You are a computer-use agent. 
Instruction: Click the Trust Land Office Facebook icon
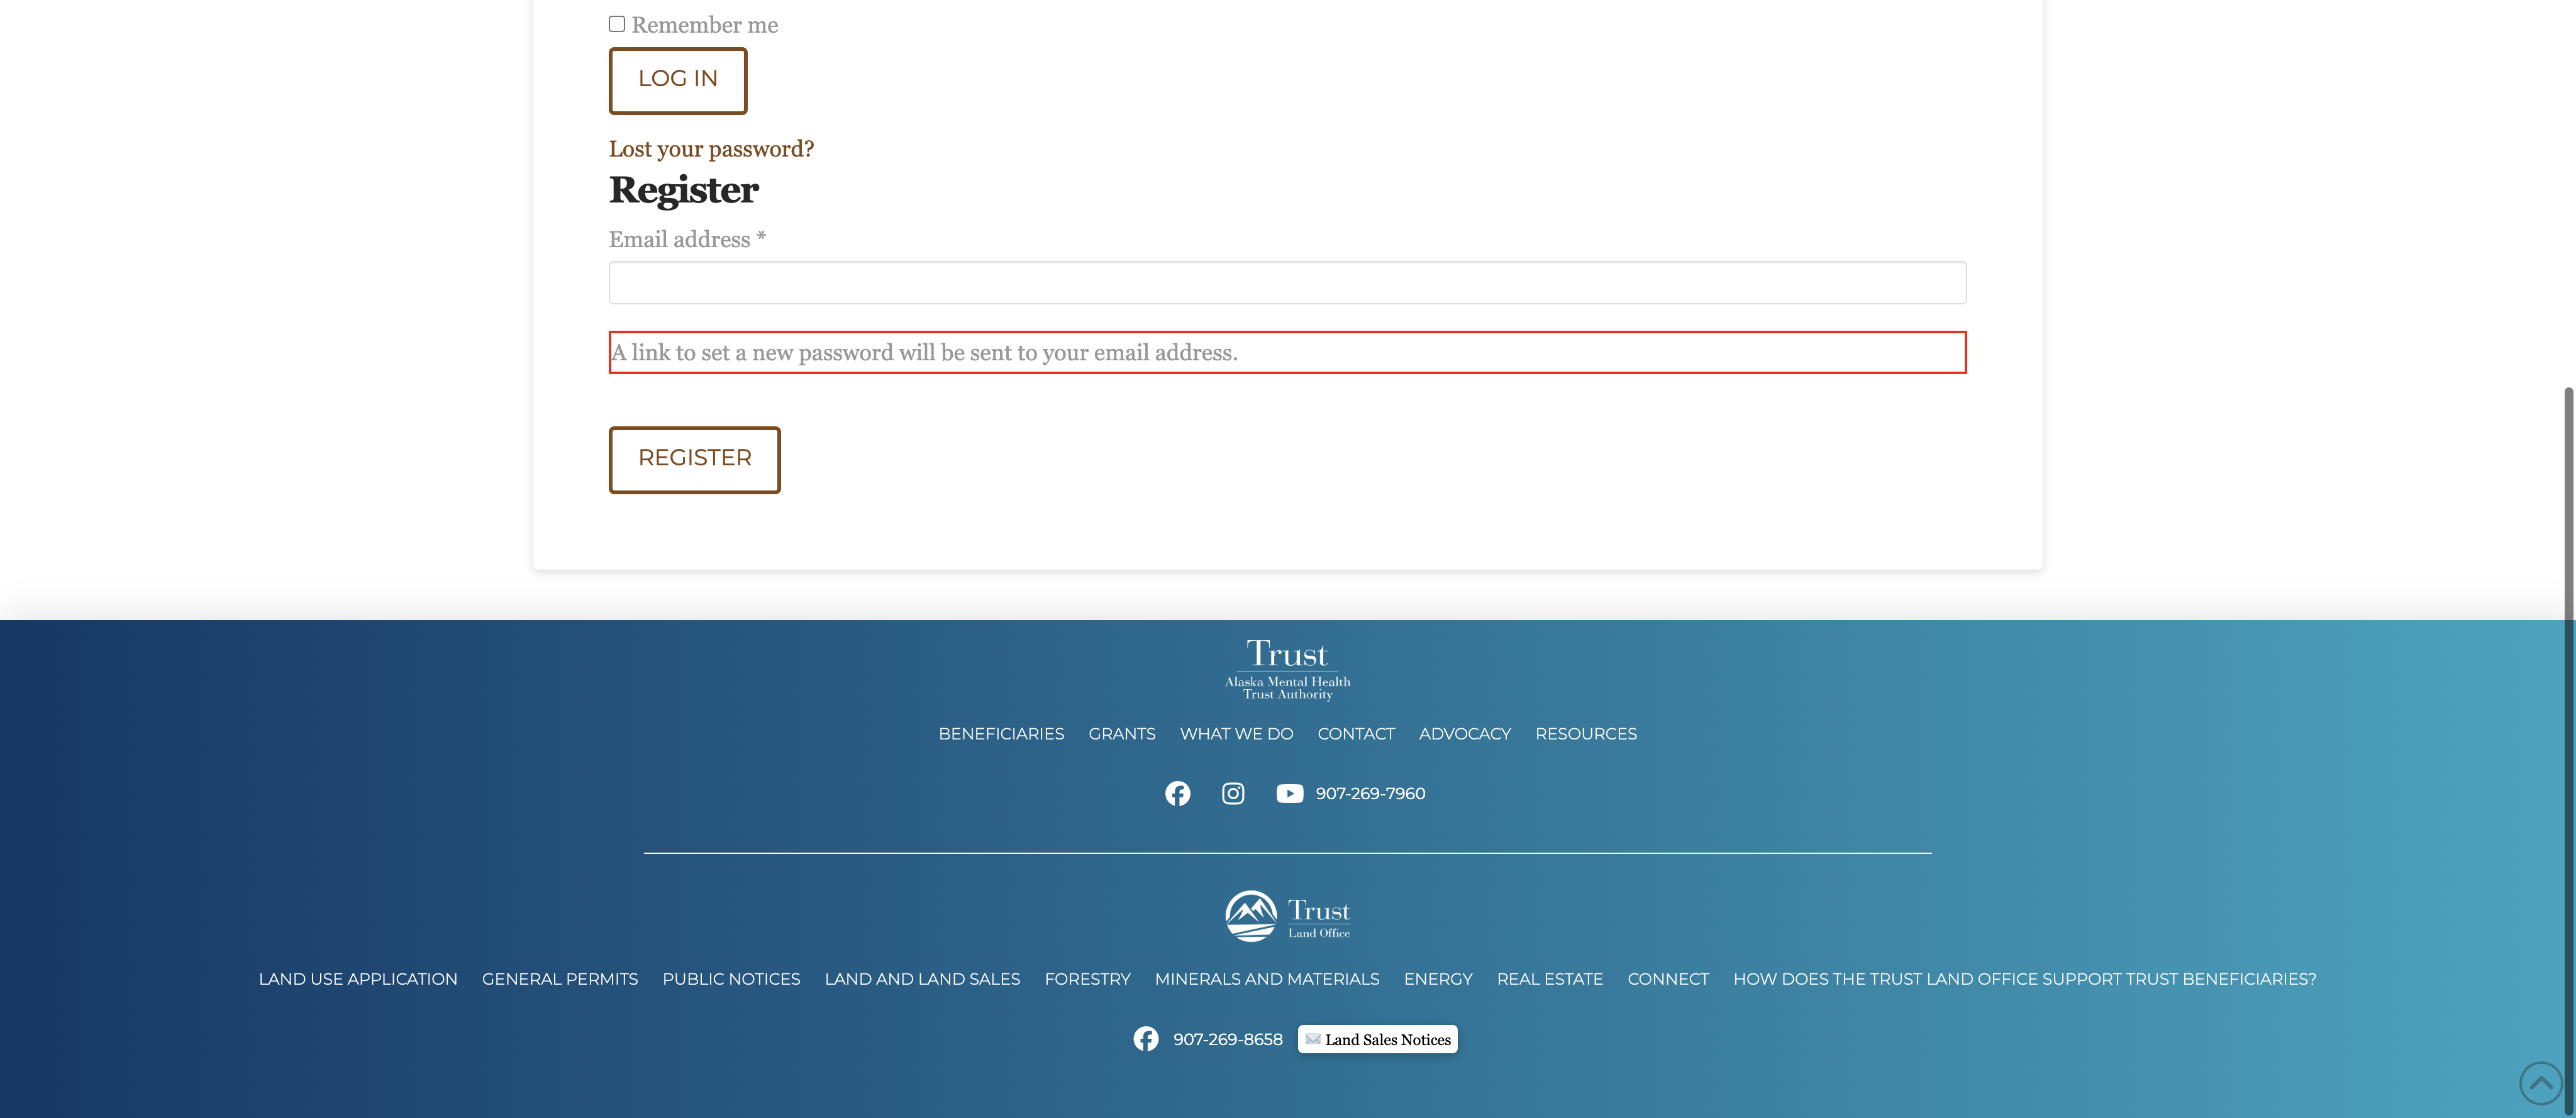[1146, 1039]
